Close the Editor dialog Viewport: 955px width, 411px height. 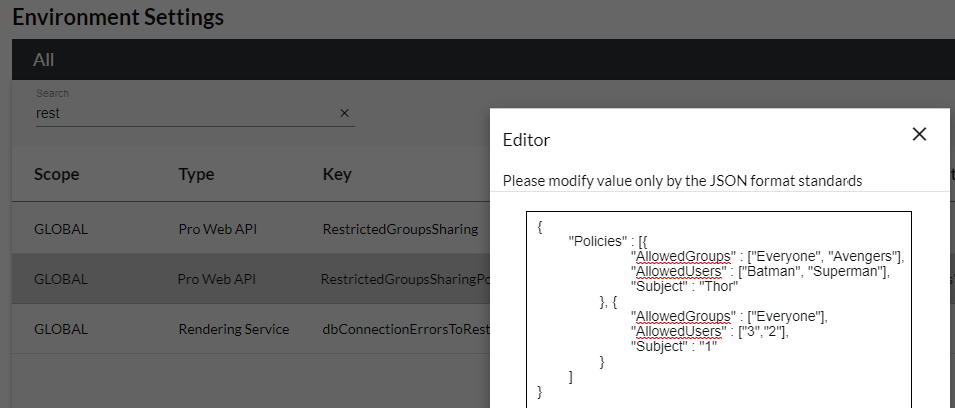(x=919, y=134)
